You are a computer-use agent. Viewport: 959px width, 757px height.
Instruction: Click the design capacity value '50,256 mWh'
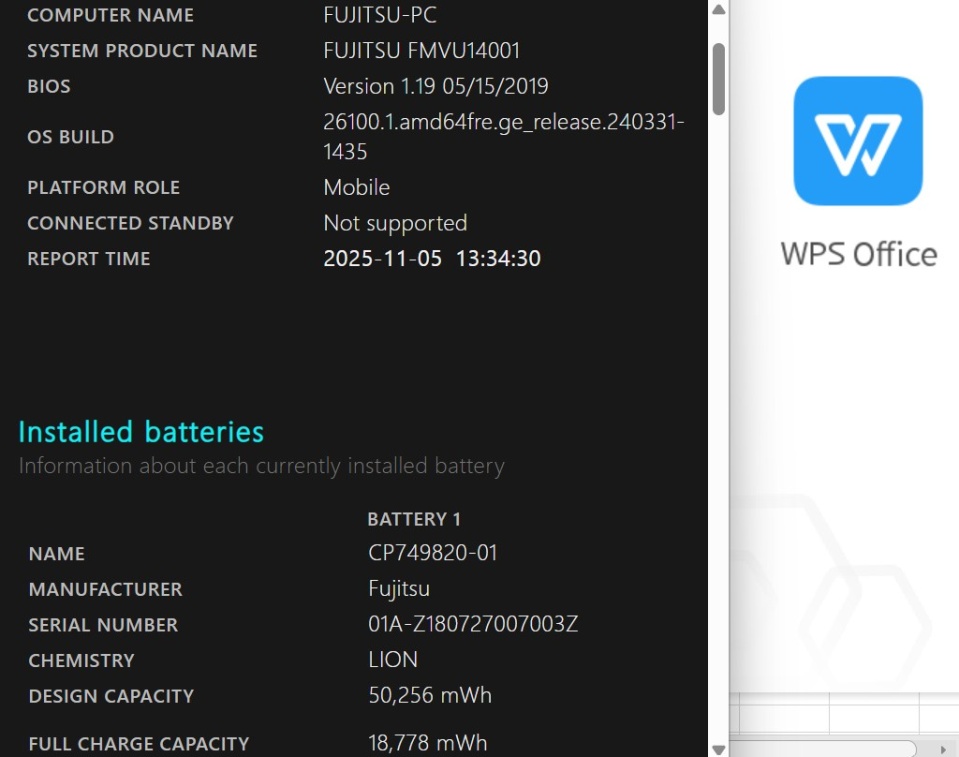[430, 695]
